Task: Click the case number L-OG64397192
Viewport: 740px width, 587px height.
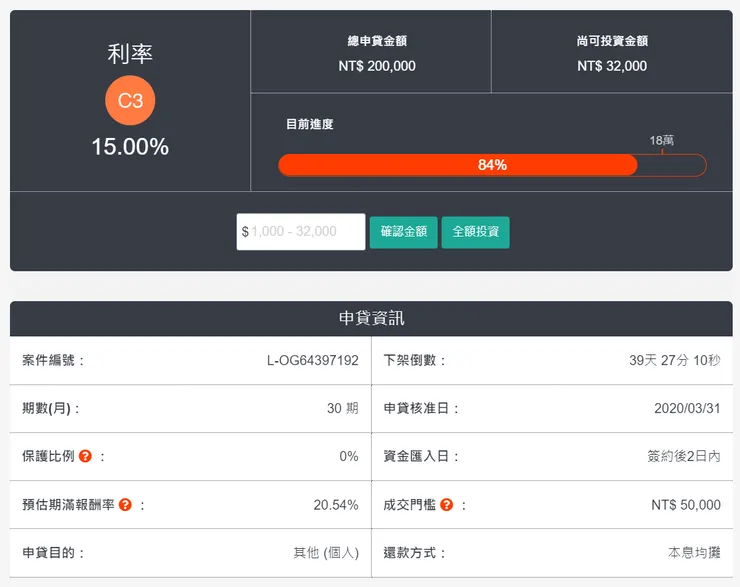Action: point(312,360)
